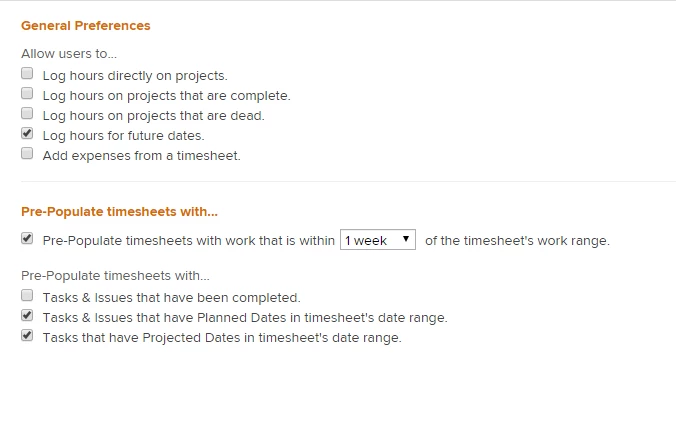The image size is (676, 425).
Task: Click the 'Log hours on projects that are complete.' label
Action: tap(166, 95)
